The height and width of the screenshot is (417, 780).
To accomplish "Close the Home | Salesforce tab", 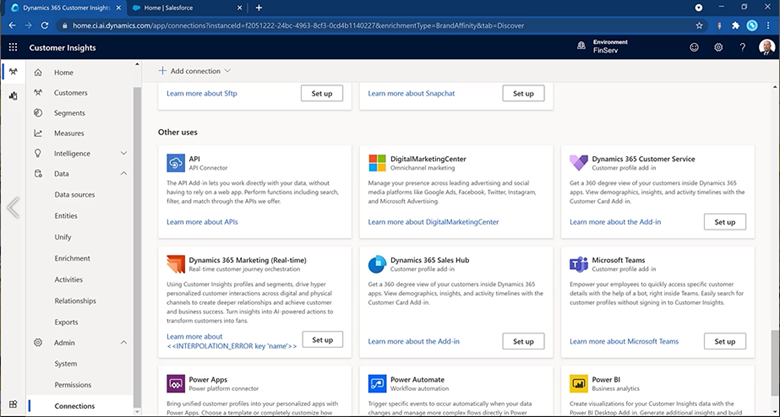I will coord(239,8).
